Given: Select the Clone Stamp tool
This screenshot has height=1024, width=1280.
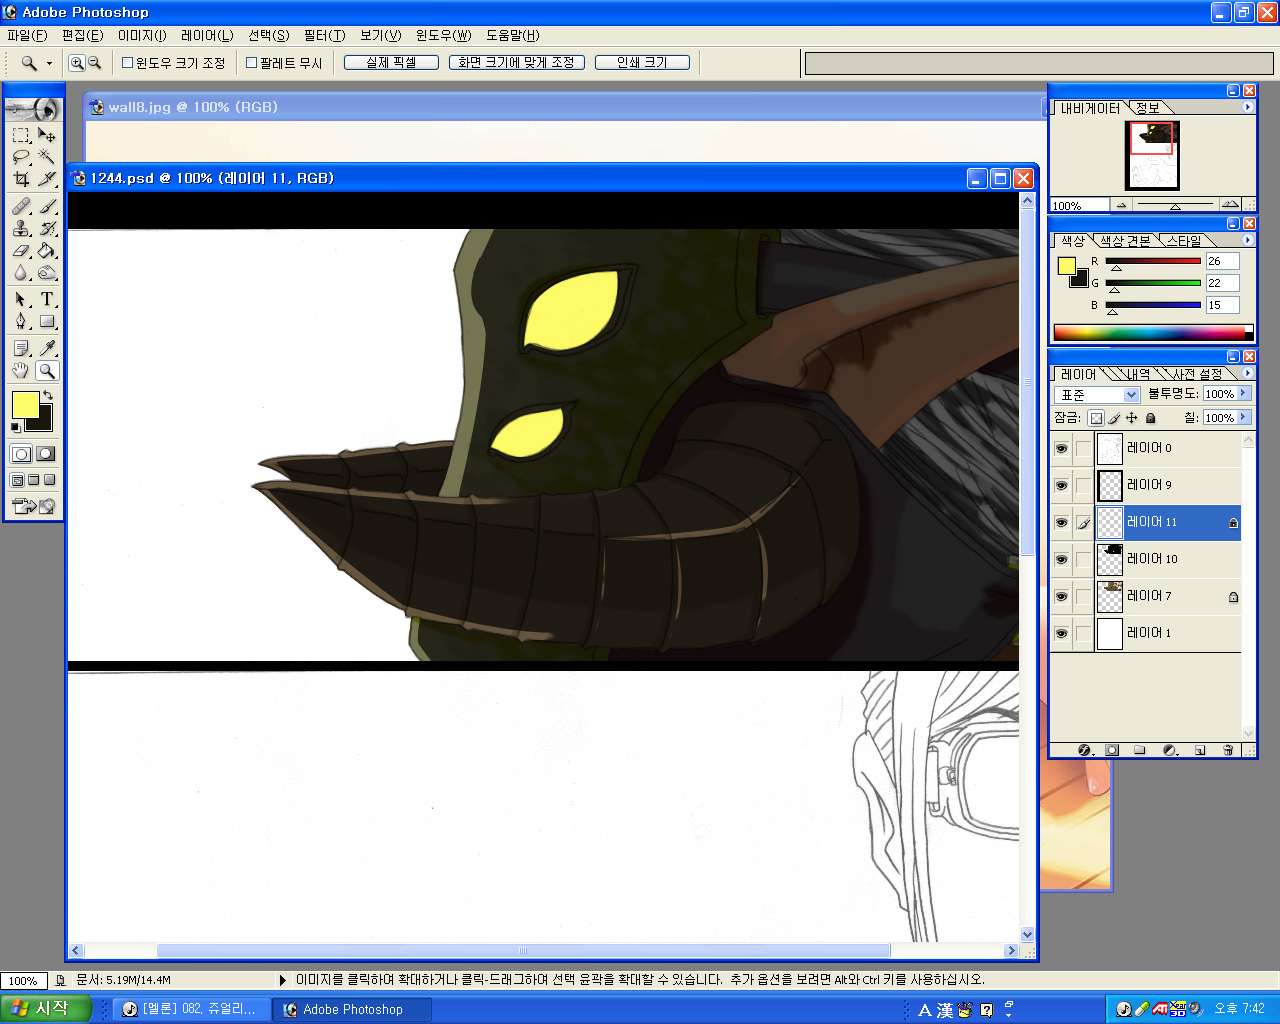Looking at the screenshot, I should (21, 228).
